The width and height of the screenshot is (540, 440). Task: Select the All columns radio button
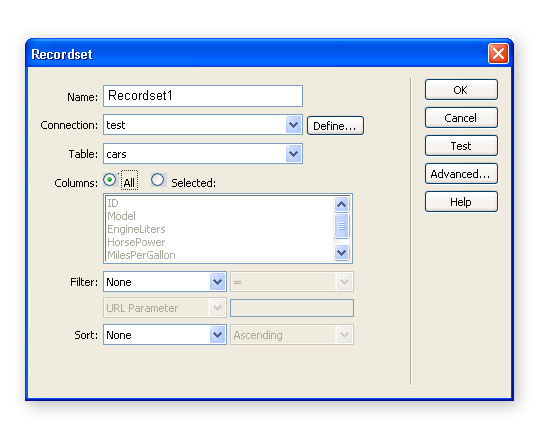click(110, 180)
